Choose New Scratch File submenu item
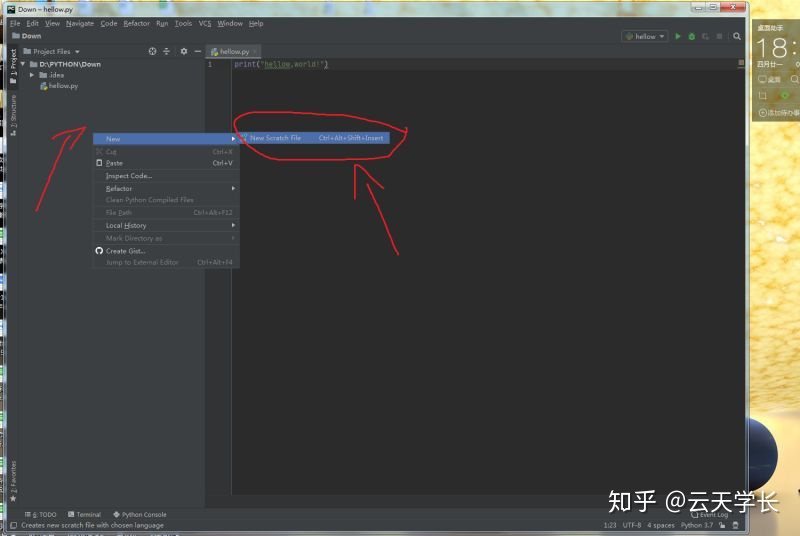 [315, 138]
